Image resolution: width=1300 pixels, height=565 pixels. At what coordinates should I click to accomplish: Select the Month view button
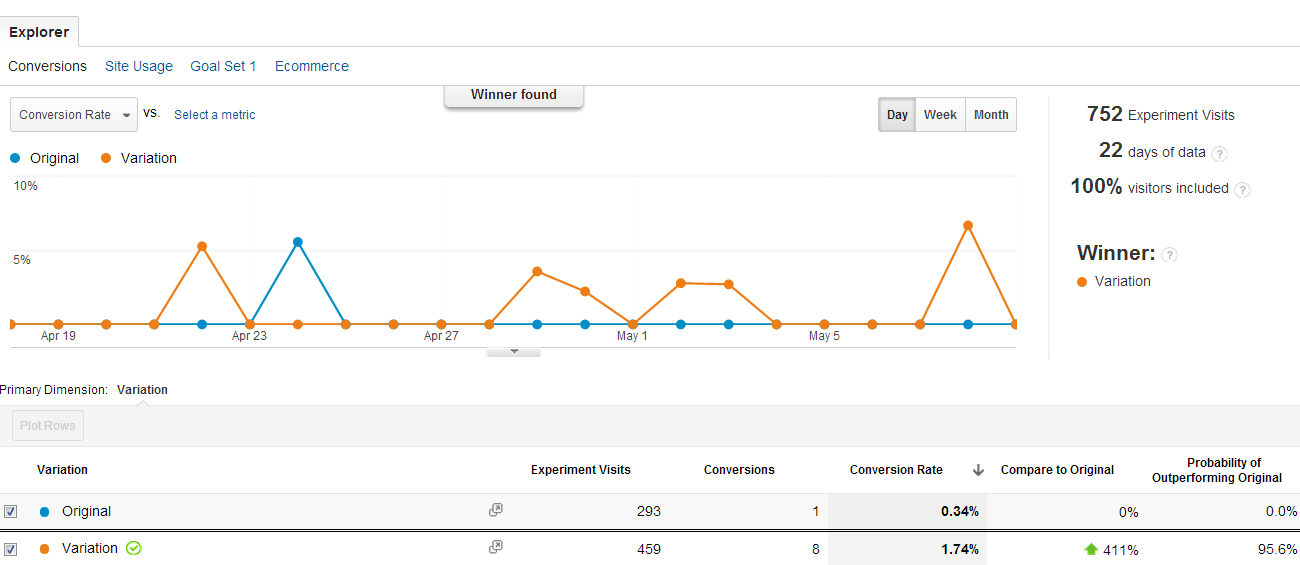click(x=991, y=115)
